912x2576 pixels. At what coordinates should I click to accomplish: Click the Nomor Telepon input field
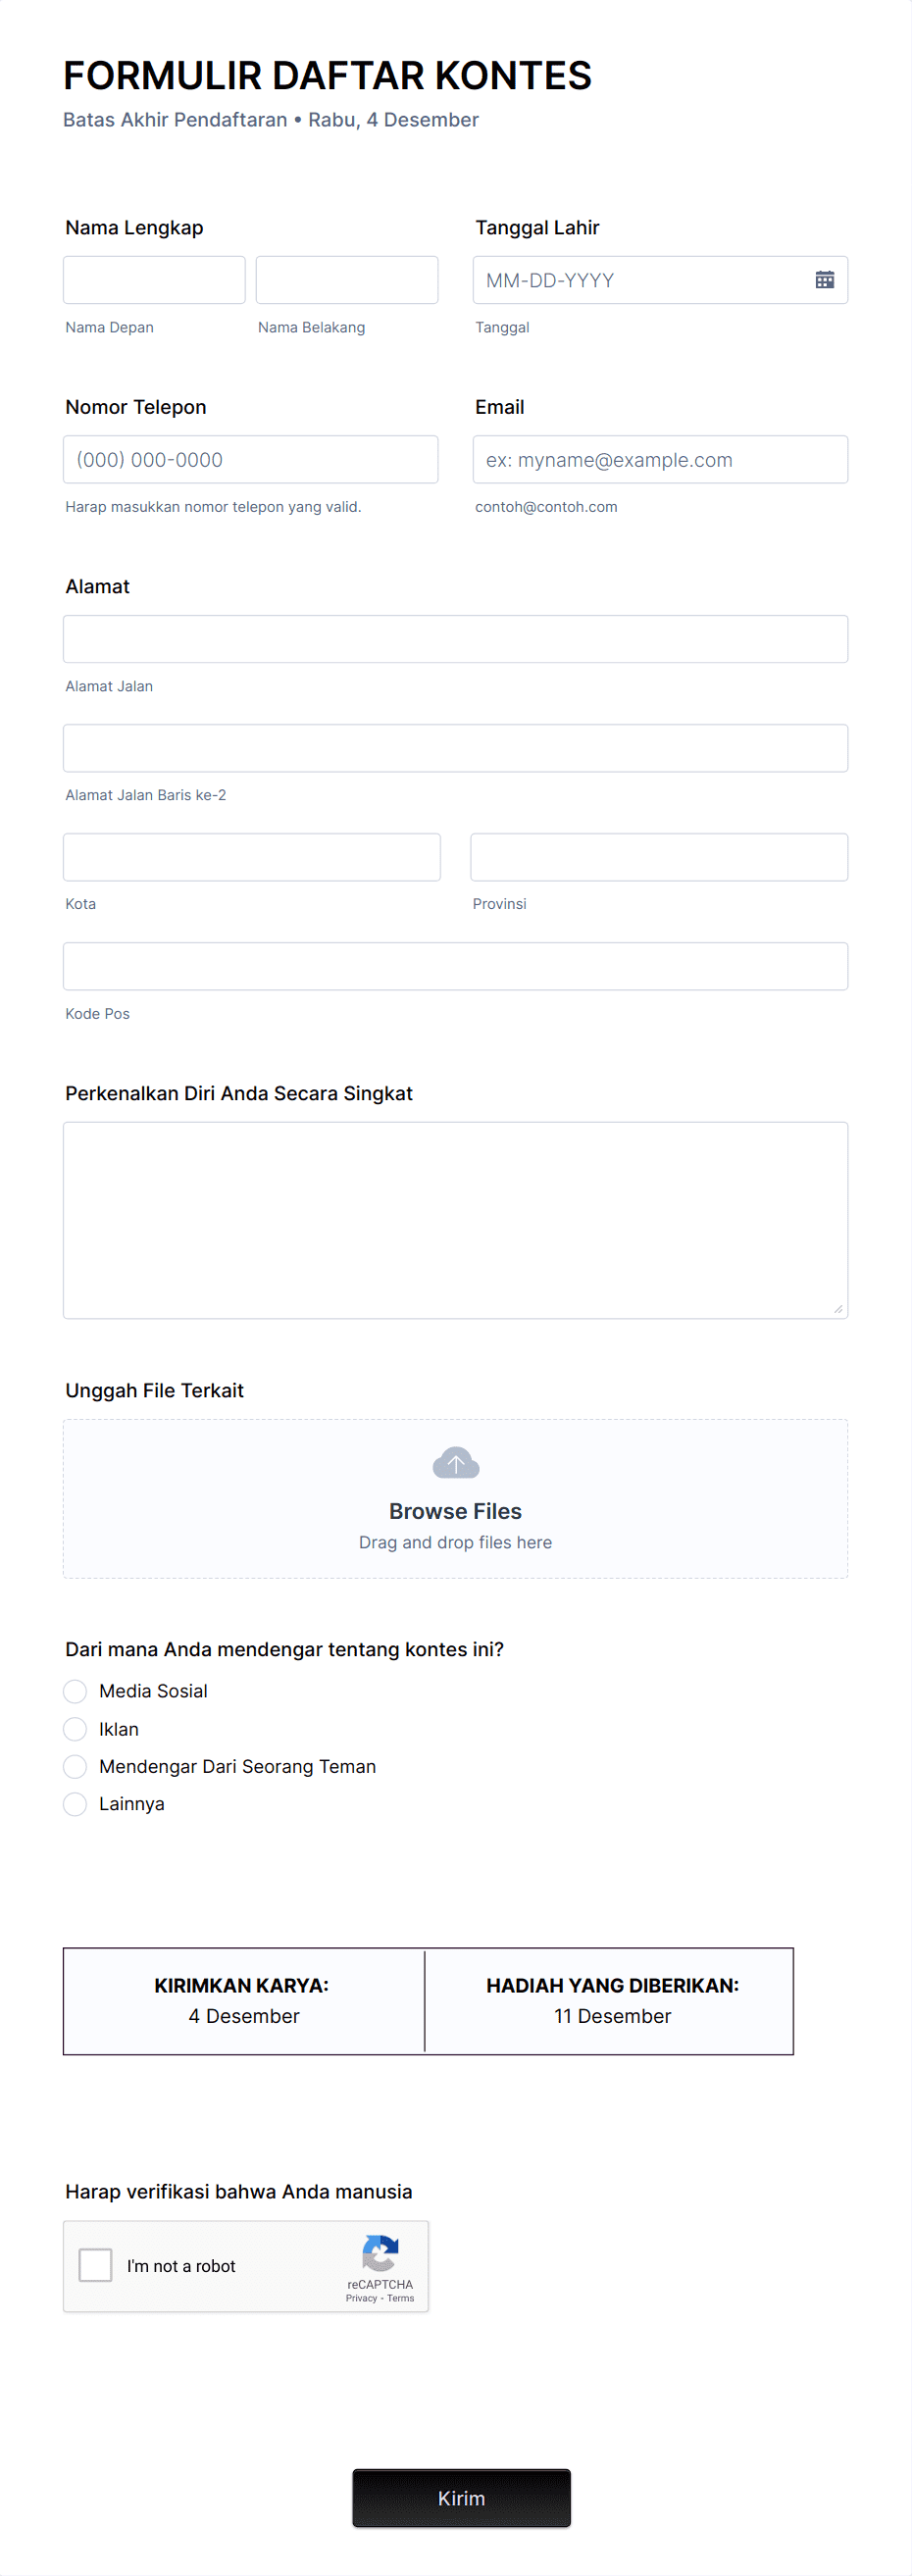point(250,459)
